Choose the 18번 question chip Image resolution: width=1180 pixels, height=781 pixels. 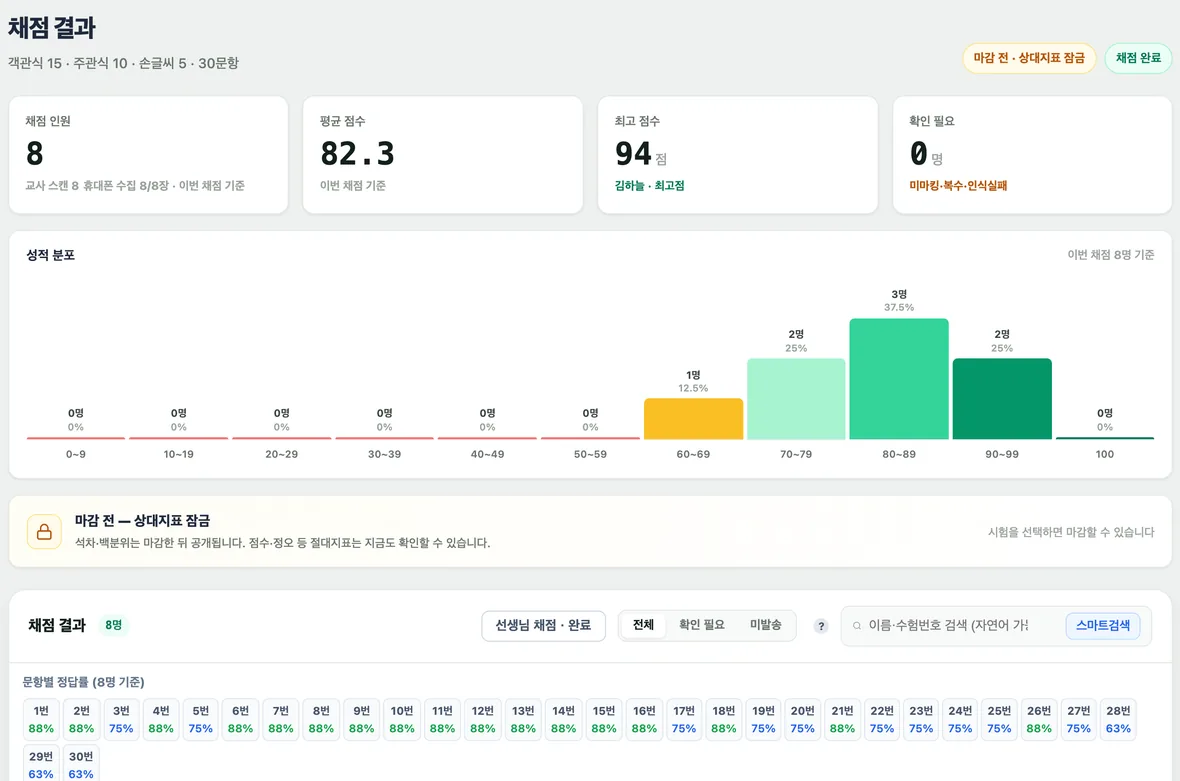tap(724, 719)
